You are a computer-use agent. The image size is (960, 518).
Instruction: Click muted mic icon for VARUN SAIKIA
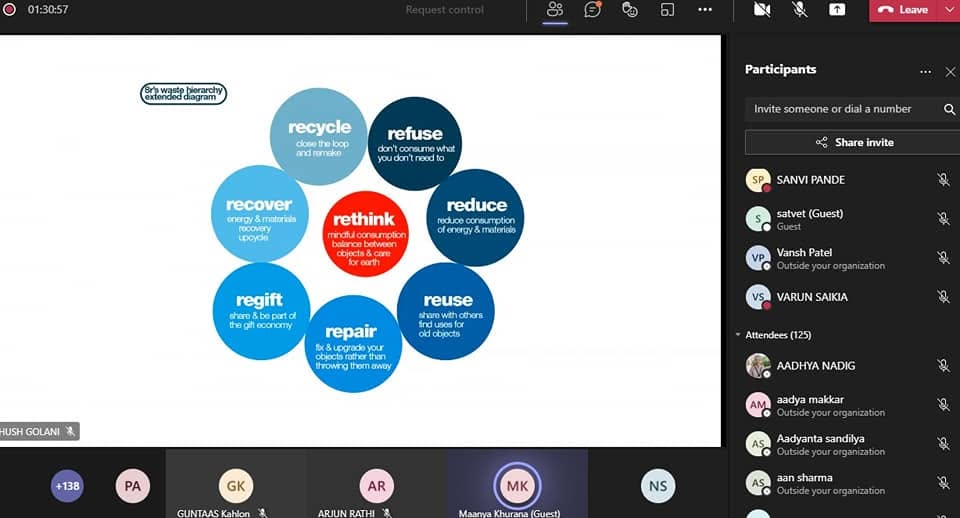[x=943, y=298]
